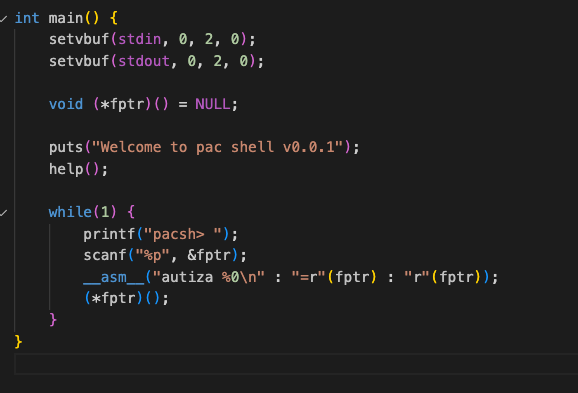Viewport: 578px width, 393px height.
Task: Click the 'void' keyword
Action: pyautogui.click(x=66, y=104)
